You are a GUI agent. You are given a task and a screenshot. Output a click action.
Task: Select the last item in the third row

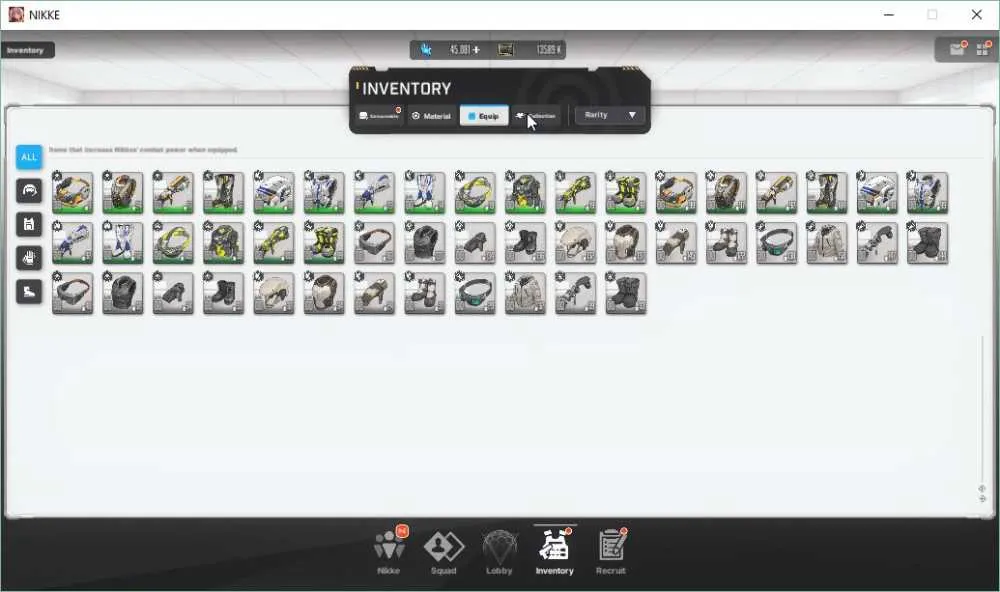pyautogui.click(x=626, y=293)
